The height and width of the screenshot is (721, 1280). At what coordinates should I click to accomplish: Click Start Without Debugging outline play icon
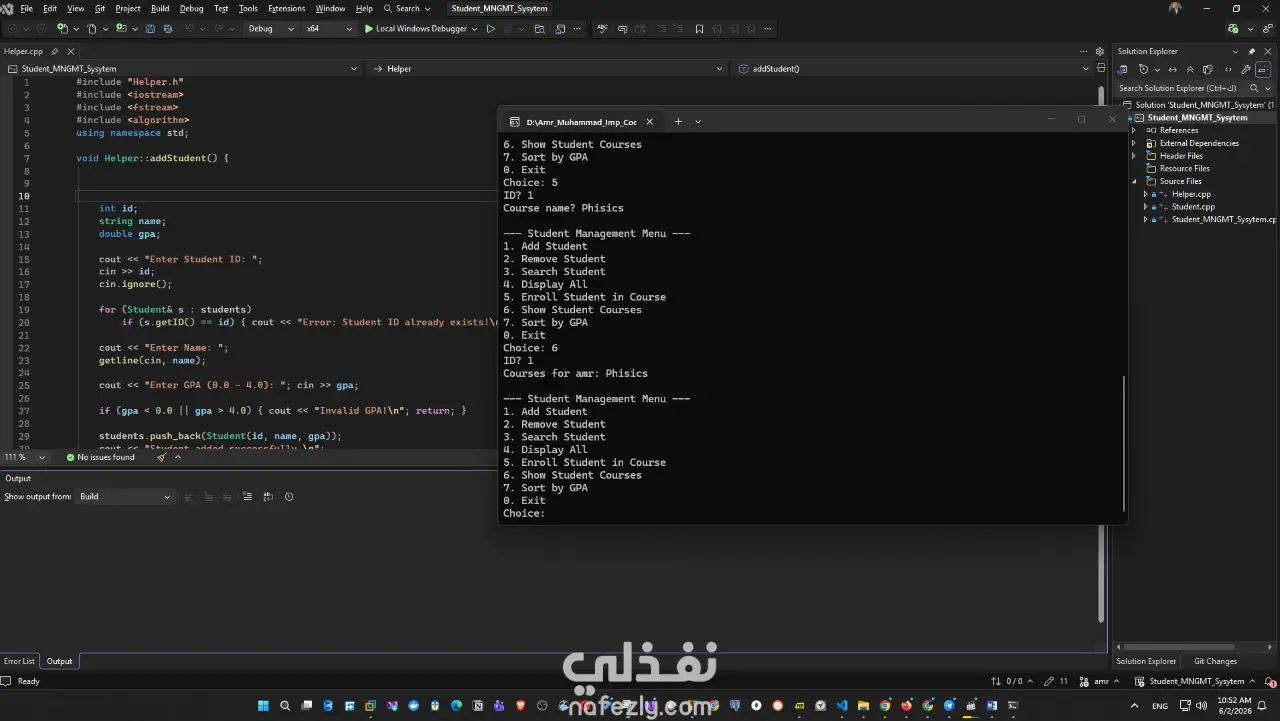click(490, 29)
